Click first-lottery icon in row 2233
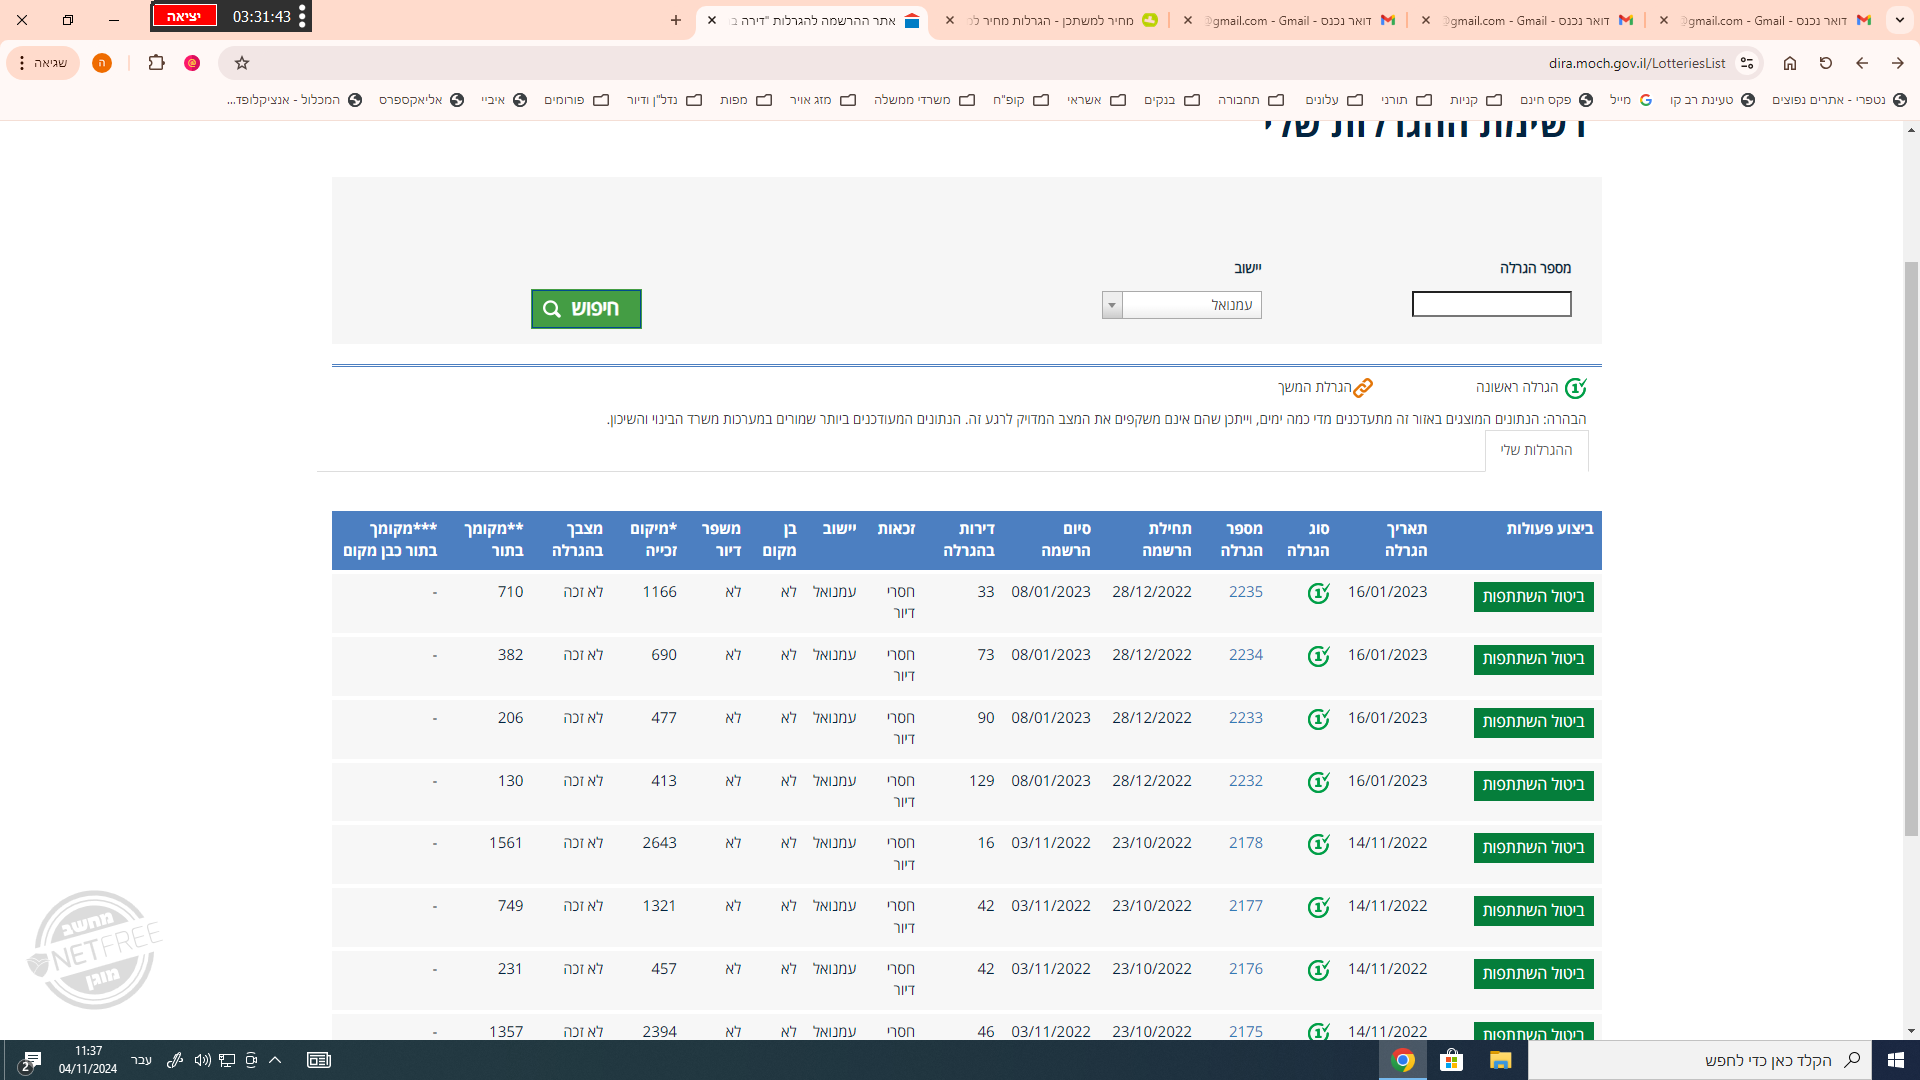Image resolution: width=1920 pixels, height=1080 pixels. 1318,719
